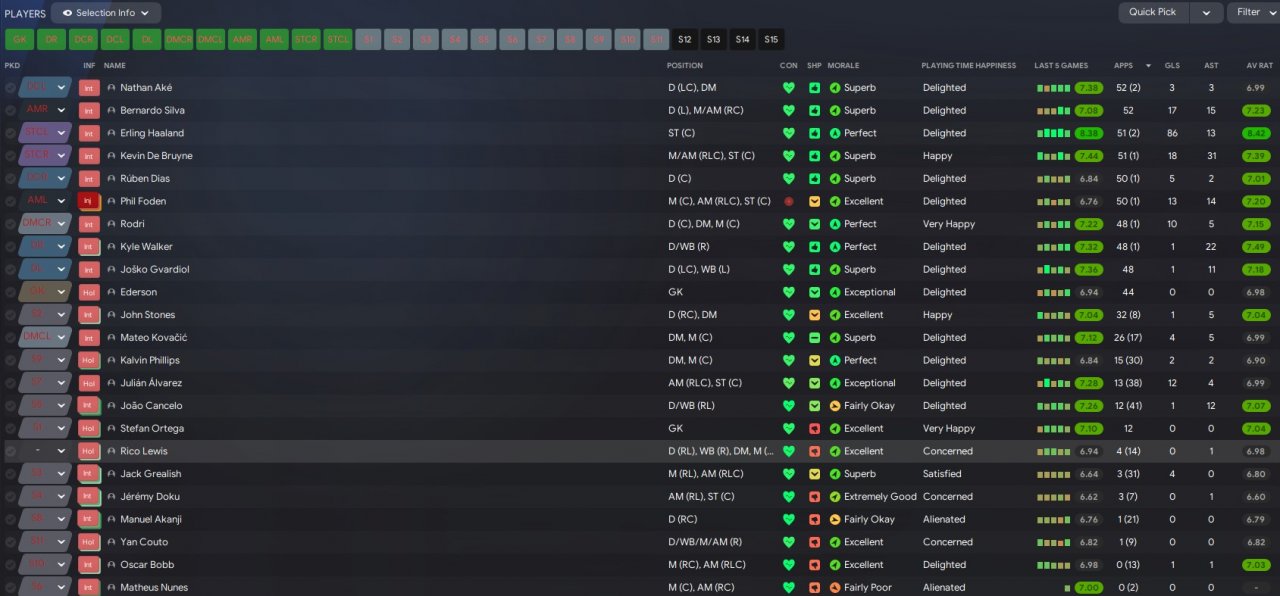The height and width of the screenshot is (596, 1280).
Task: Click Joško Gvardiol's Int info badge
Action: pos(89,269)
